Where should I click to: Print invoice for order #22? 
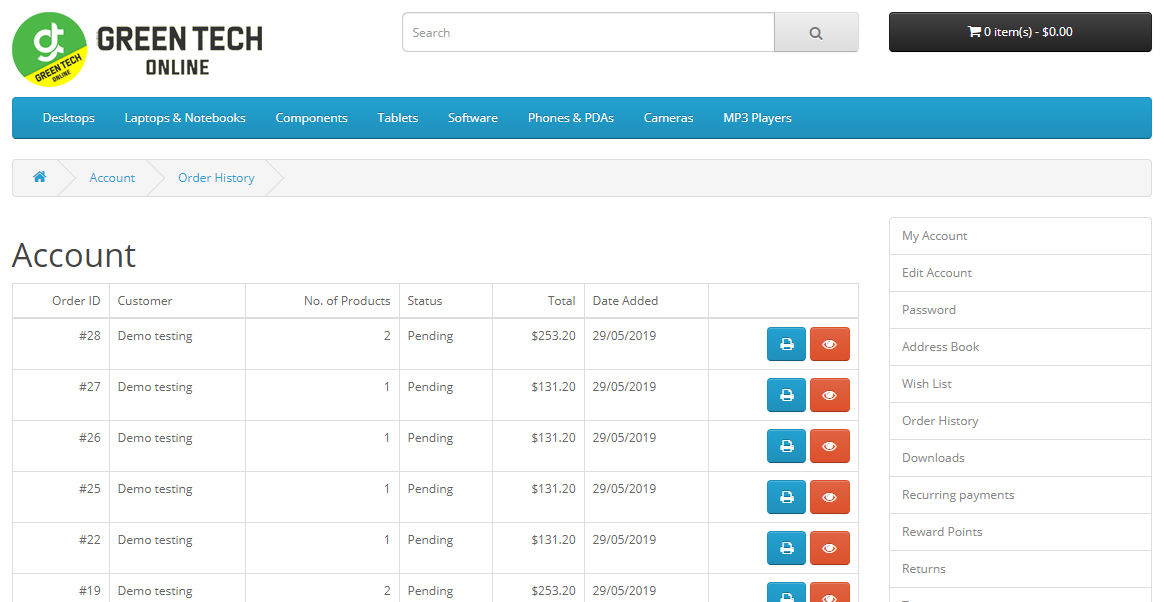point(786,549)
